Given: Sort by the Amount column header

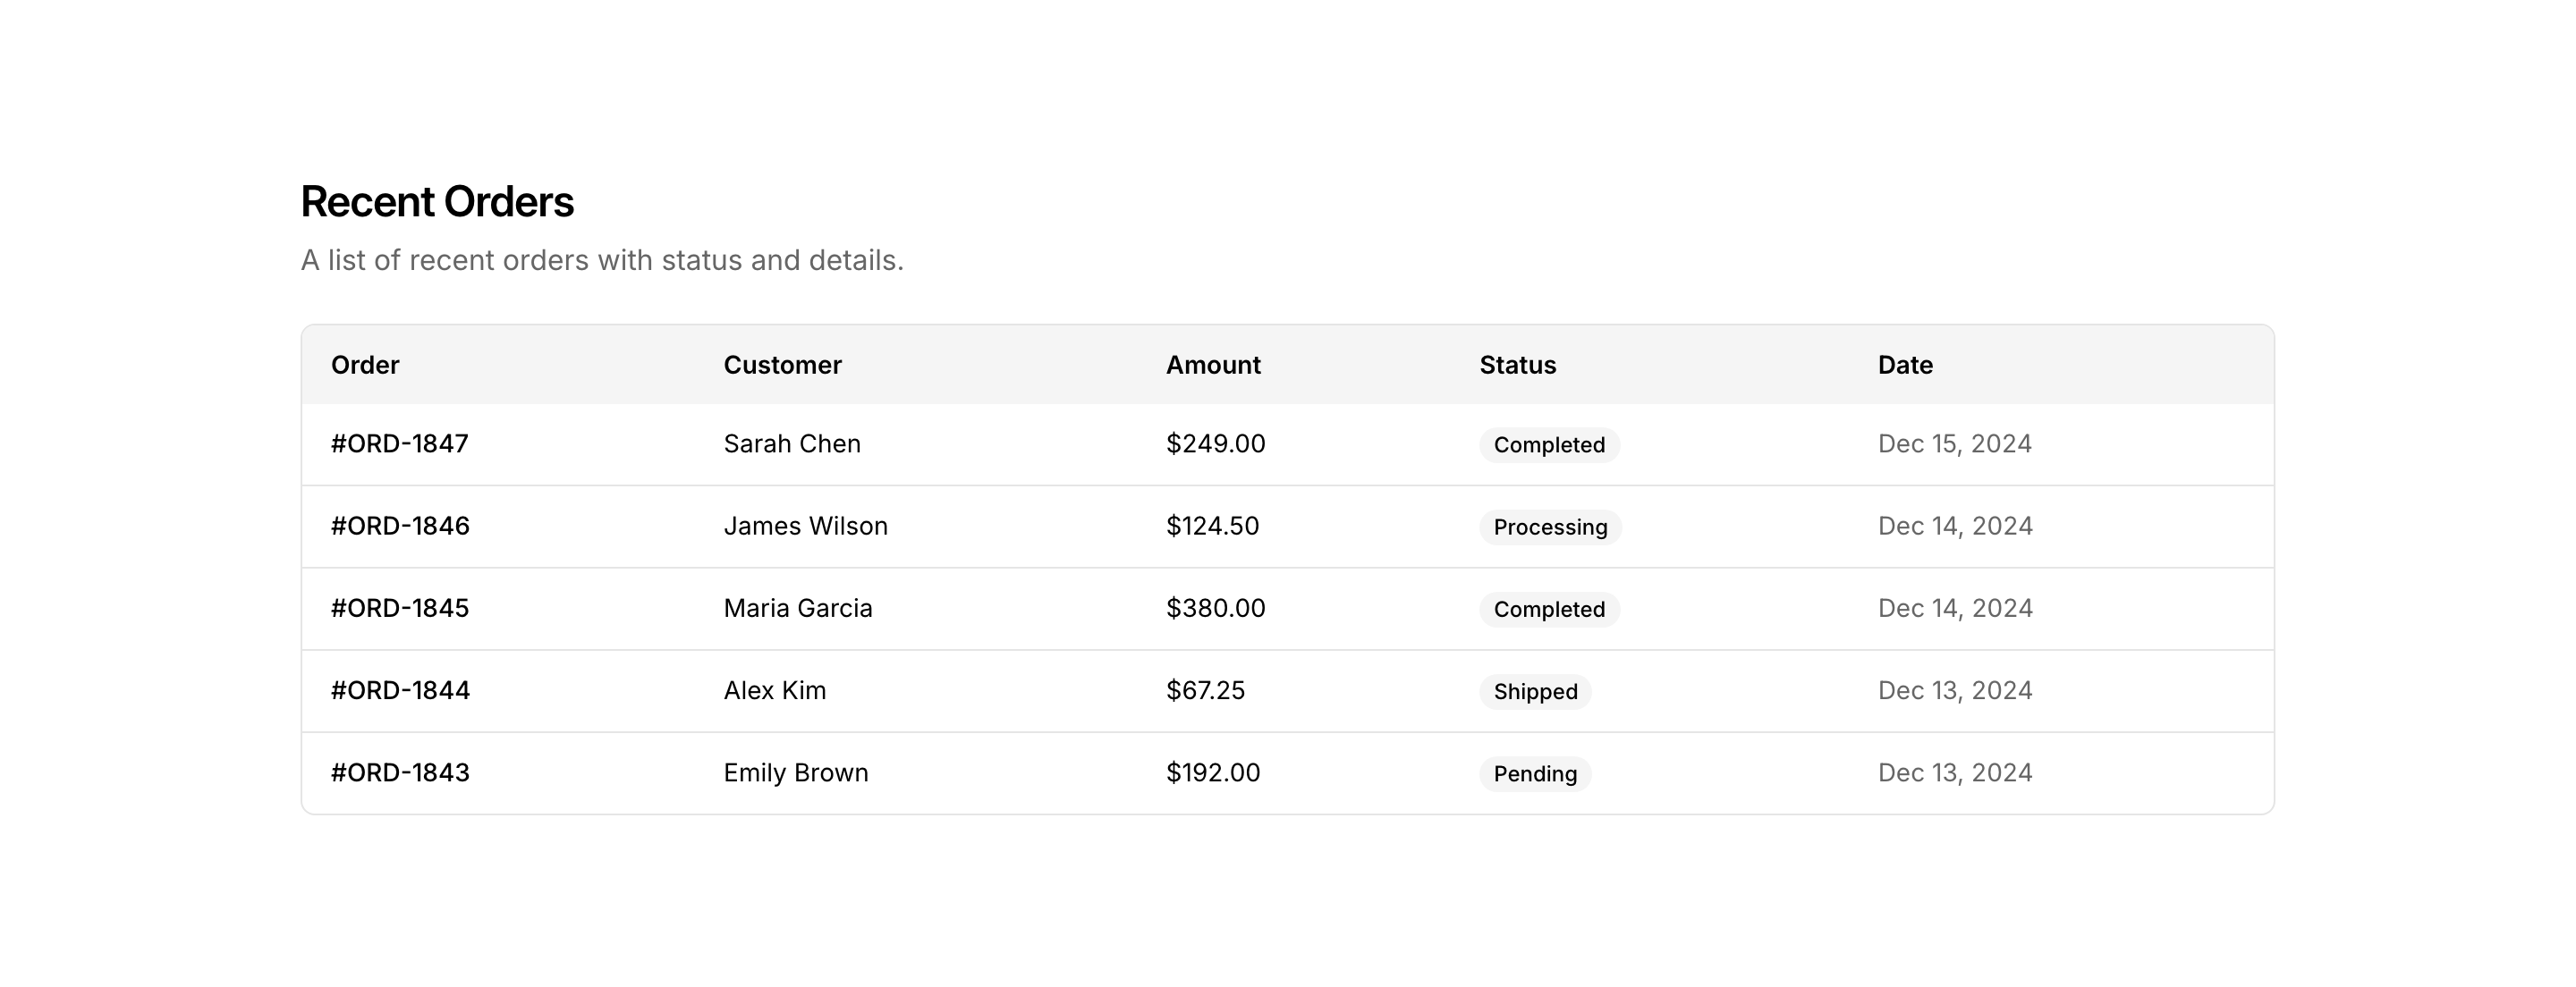Looking at the screenshot, I should pyautogui.click(x=1213, y=365).
